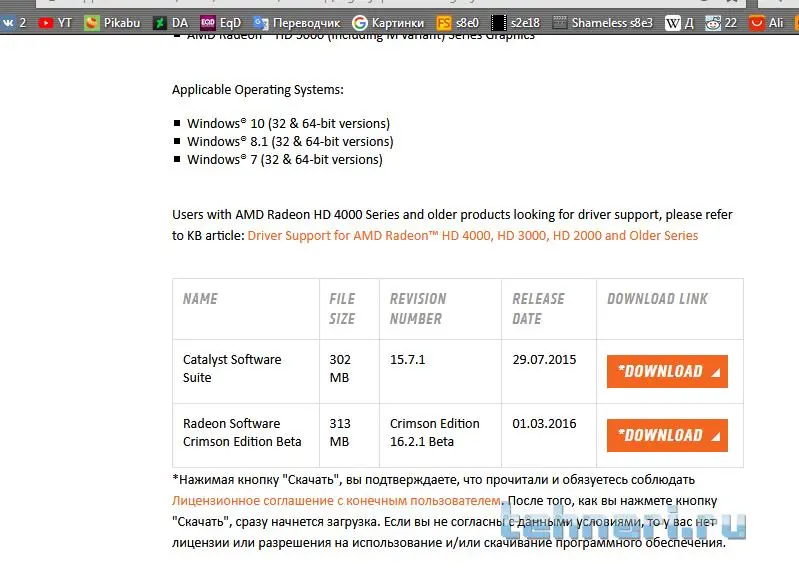799x572 pixels.
Task: Click the 29.07.2015 release date
Action: 544,360
